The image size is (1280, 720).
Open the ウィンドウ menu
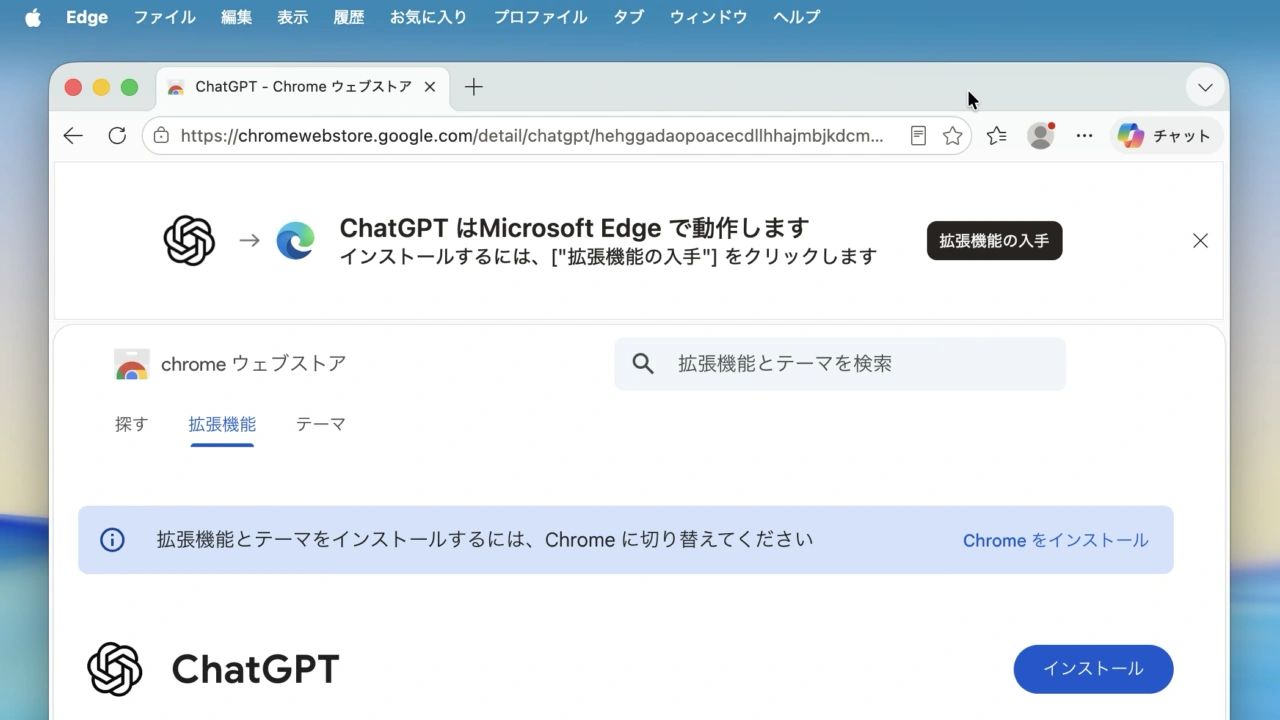(709, 17)
